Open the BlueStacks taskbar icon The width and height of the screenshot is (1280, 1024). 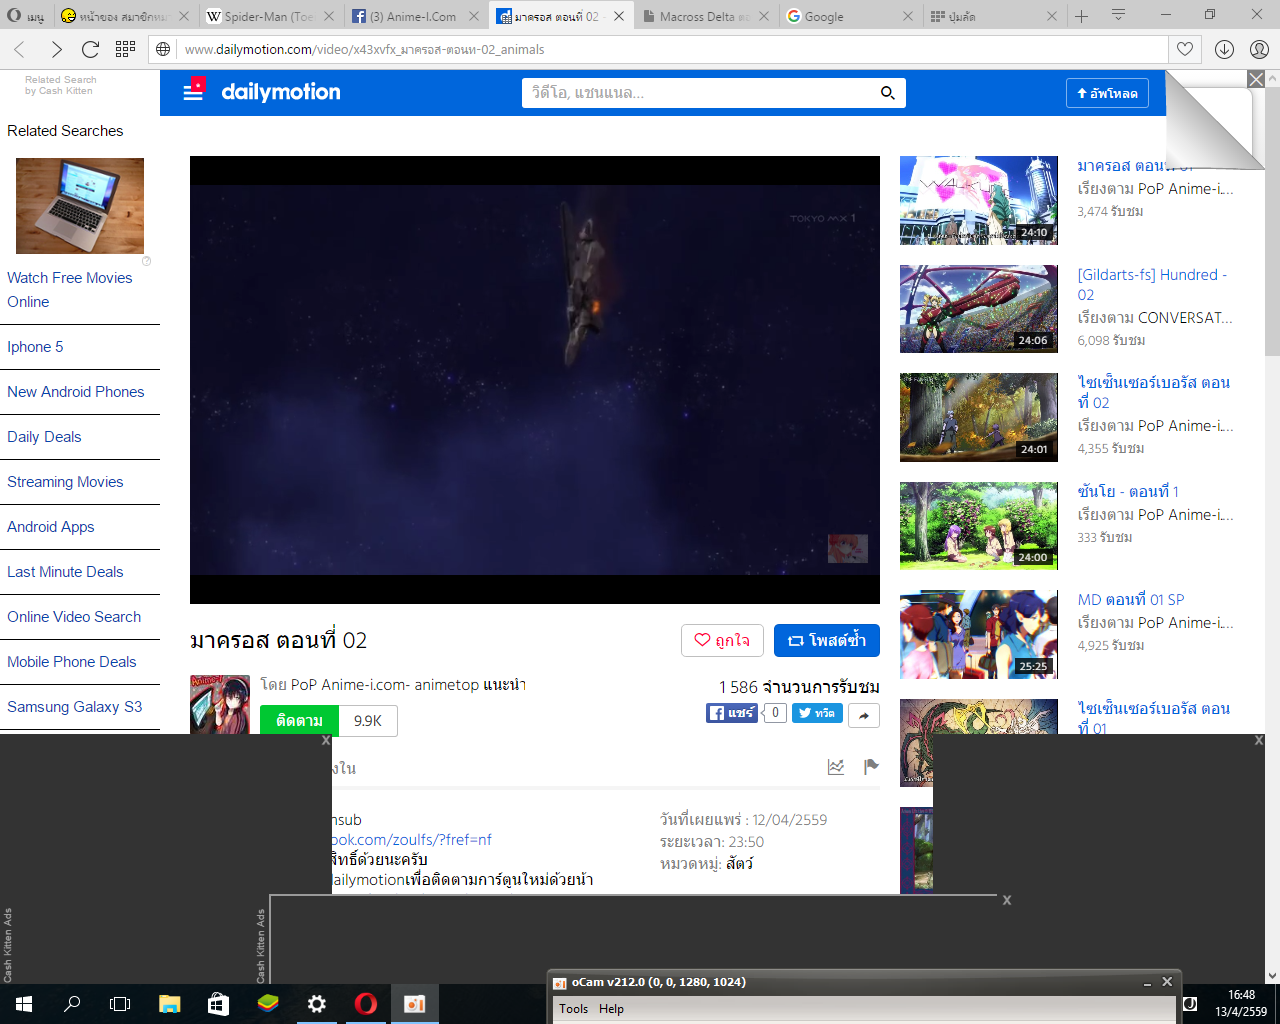click(x=267, y=1004)
